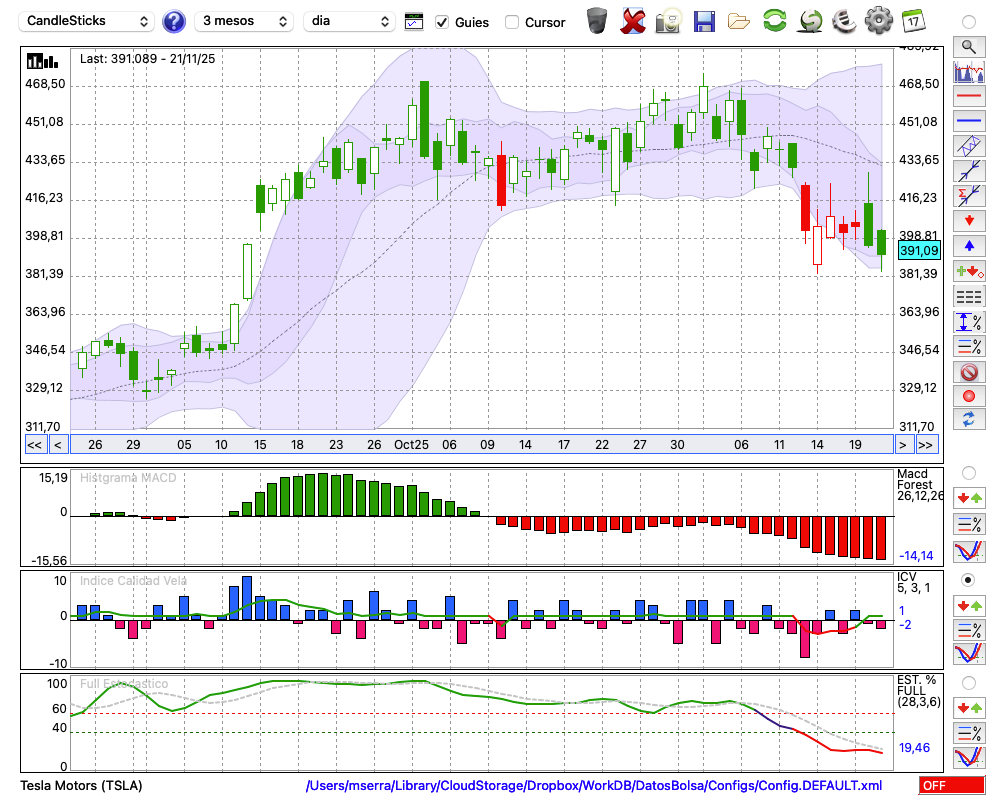1000x800 pixels.
Task: Toggle the red OFF button
Action: [x=952, y=785]
